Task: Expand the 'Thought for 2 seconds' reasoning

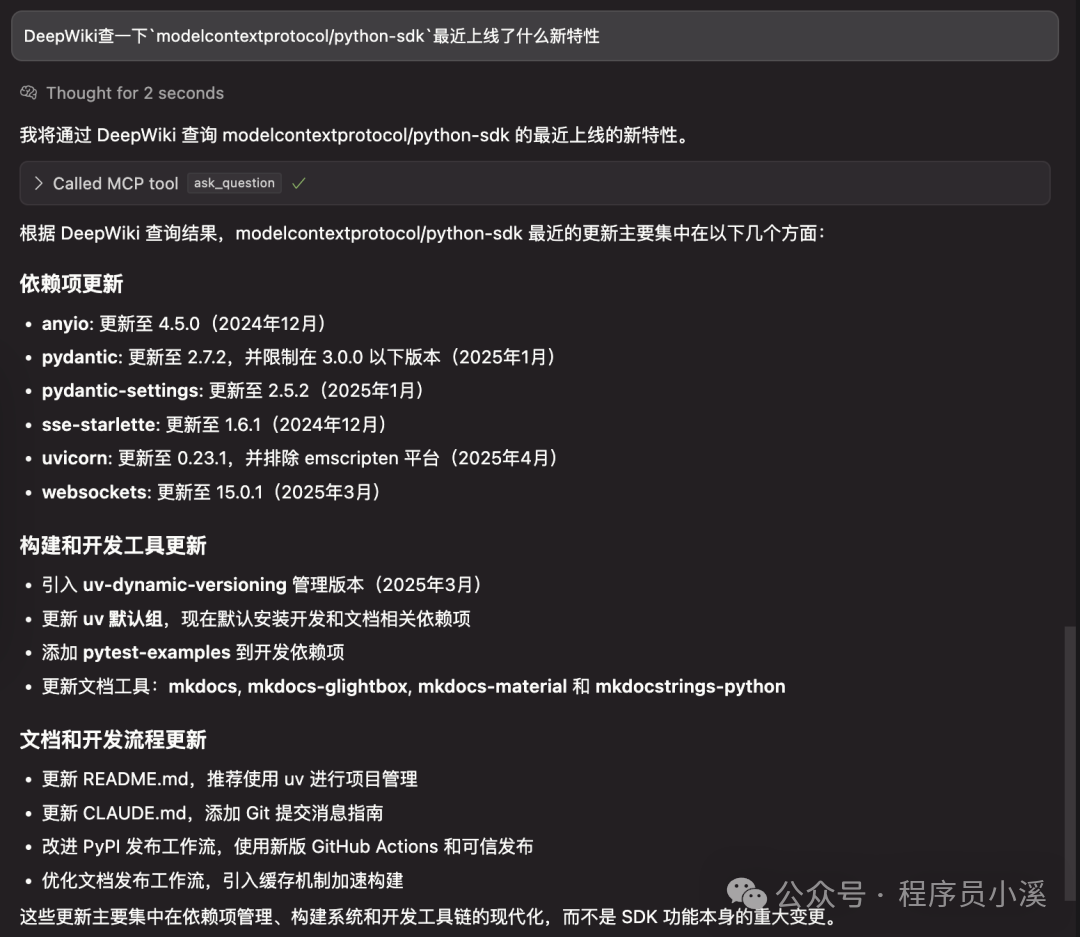Action: (x=133, y=93)
